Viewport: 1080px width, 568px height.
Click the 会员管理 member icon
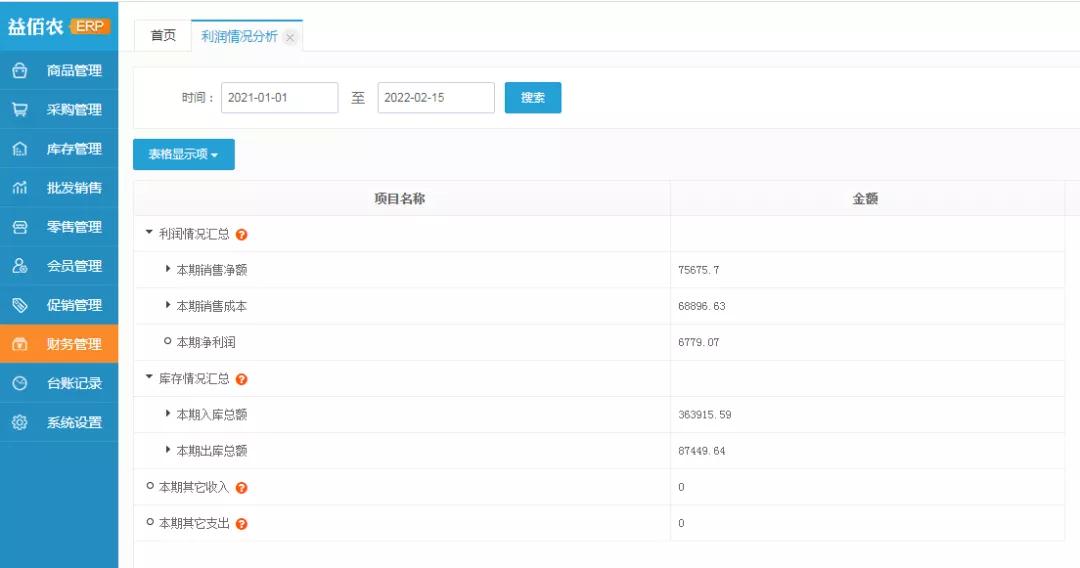click(19, 266)
